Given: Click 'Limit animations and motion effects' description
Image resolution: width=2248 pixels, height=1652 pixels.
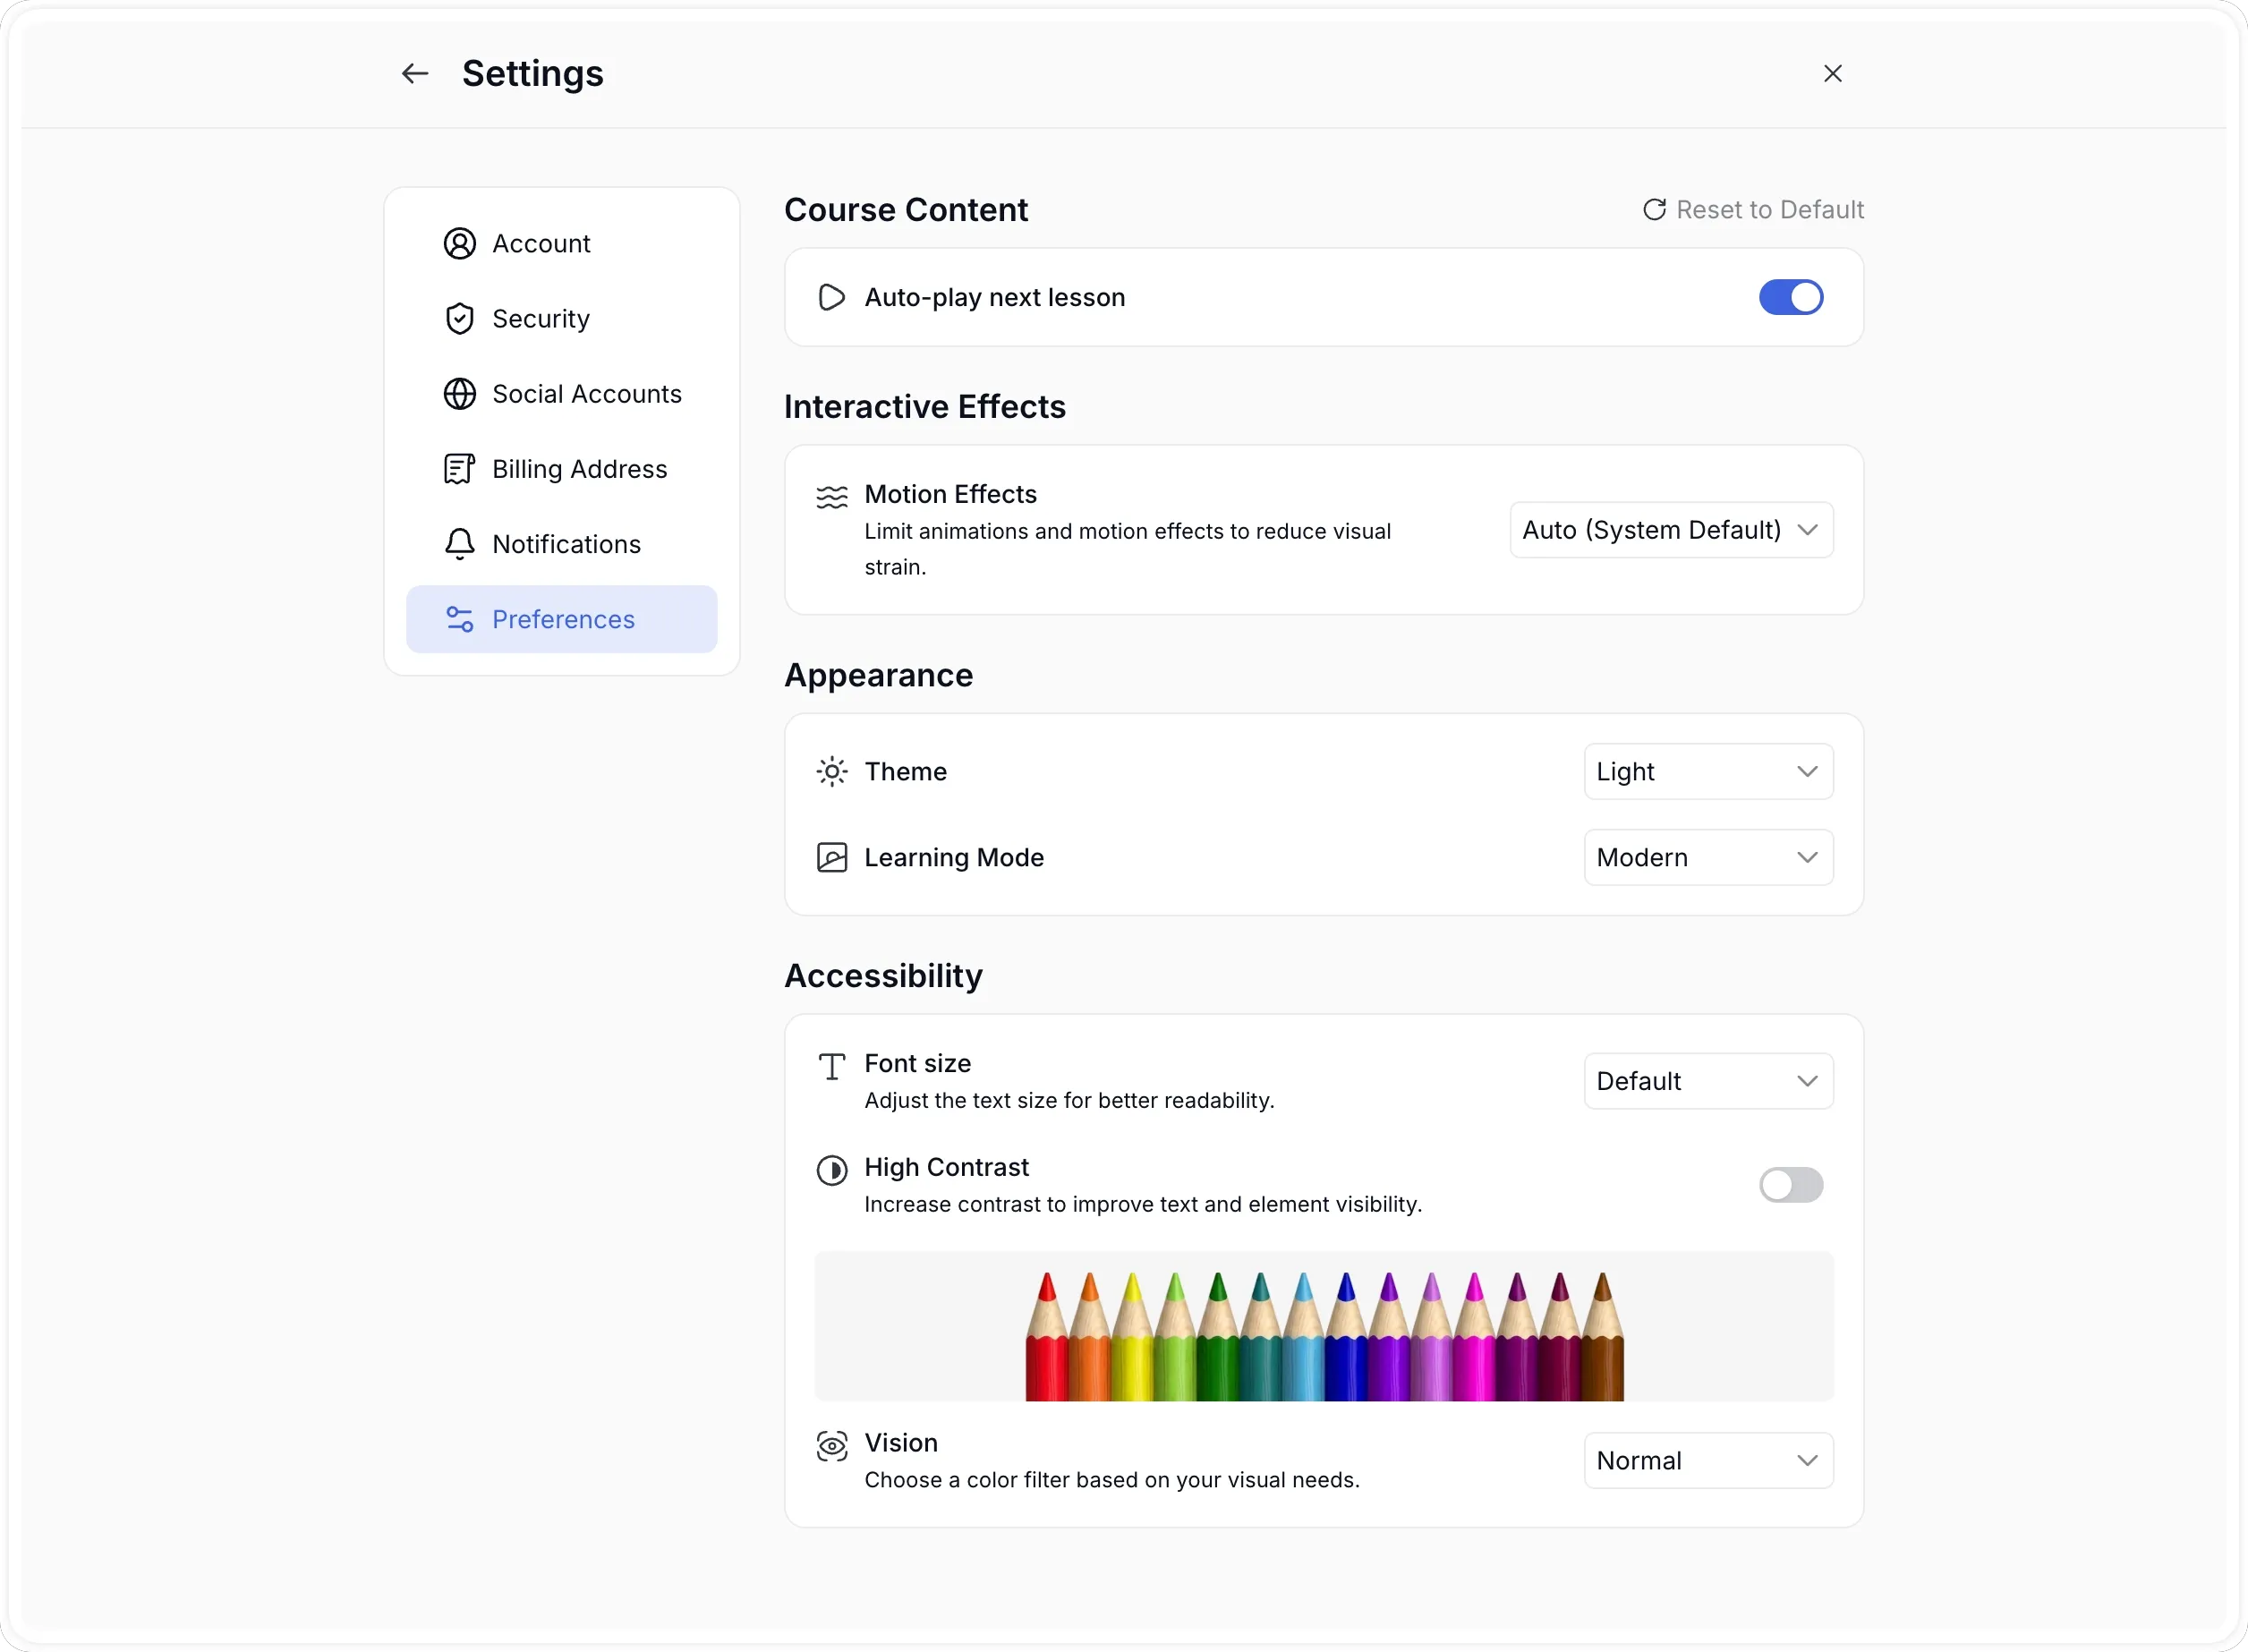Looking at the screenshot, I should point(1128,549).
